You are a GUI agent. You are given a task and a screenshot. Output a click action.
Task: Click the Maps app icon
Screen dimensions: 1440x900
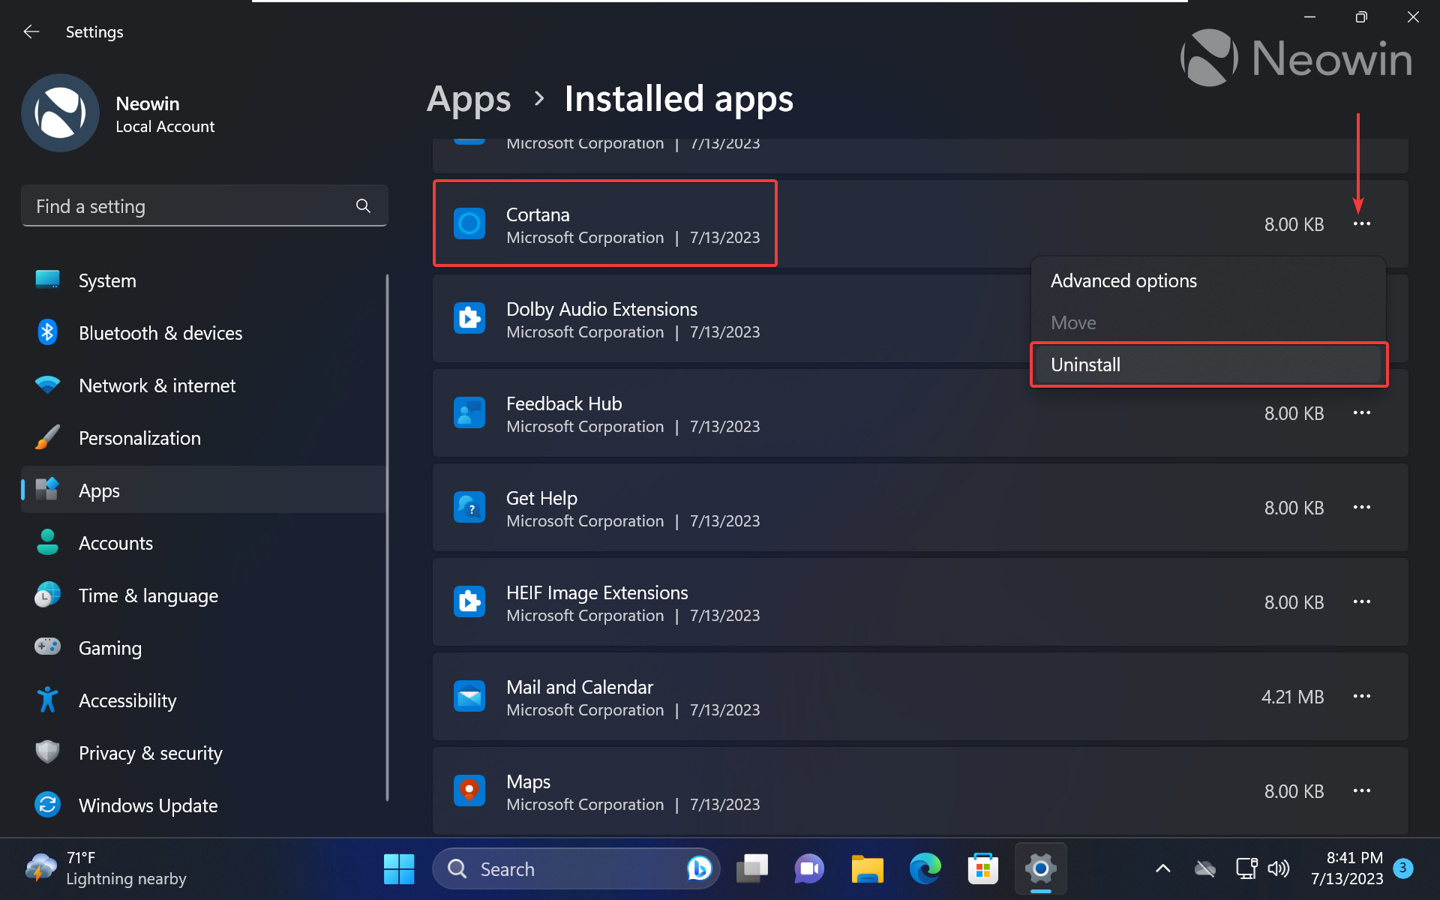tap(469, 790)
